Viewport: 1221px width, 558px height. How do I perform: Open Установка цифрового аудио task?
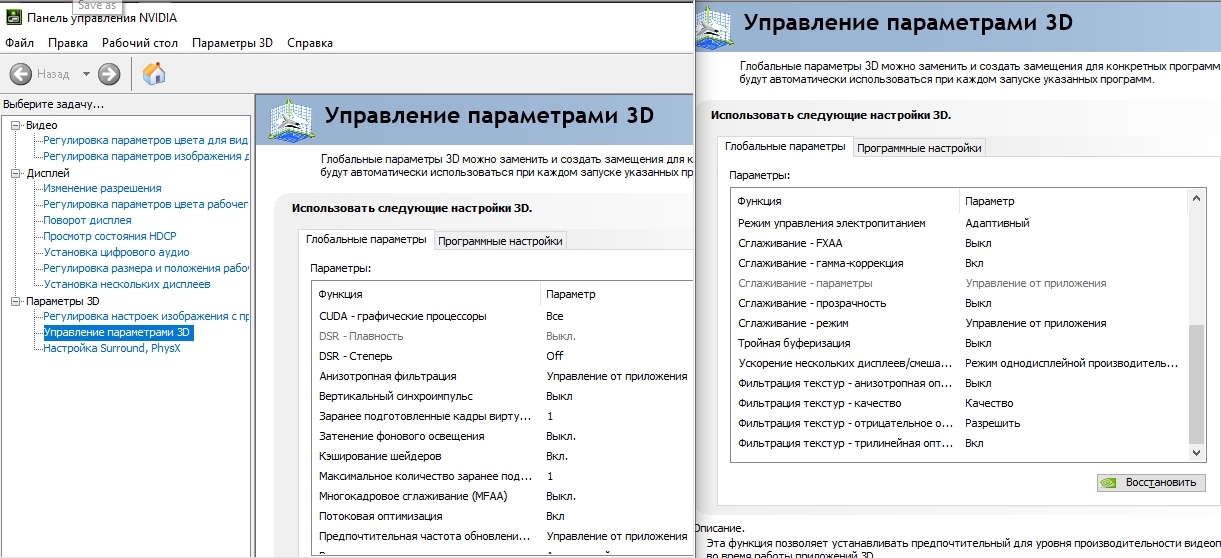click(x=116, y=252)
